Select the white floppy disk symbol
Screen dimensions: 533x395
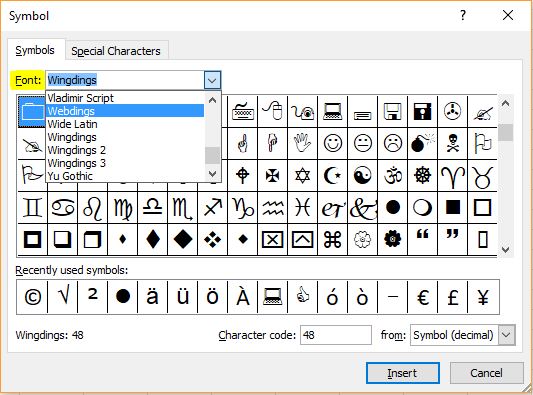coord(393,111)
